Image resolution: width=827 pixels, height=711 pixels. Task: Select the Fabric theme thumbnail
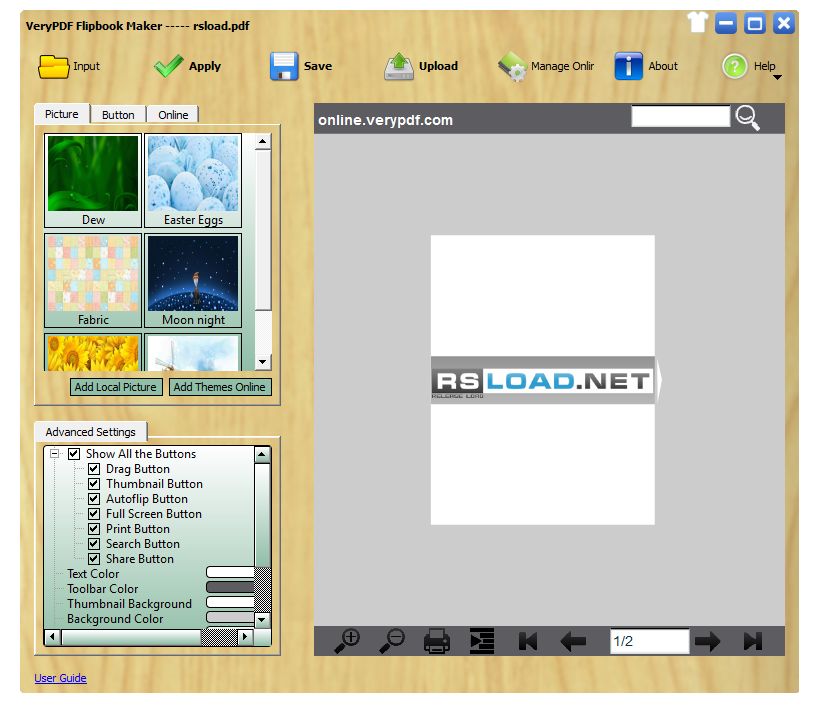pyautogui.click(x=93, y=280)
